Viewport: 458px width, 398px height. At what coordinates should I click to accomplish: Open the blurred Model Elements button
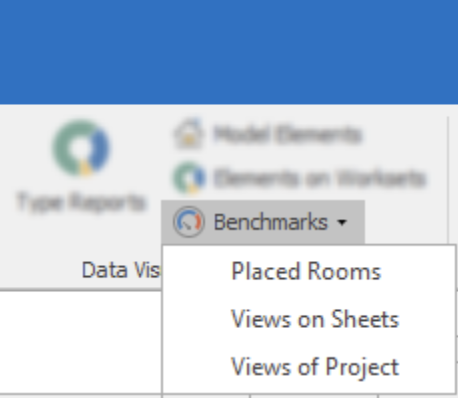click(x=268, y=134)
